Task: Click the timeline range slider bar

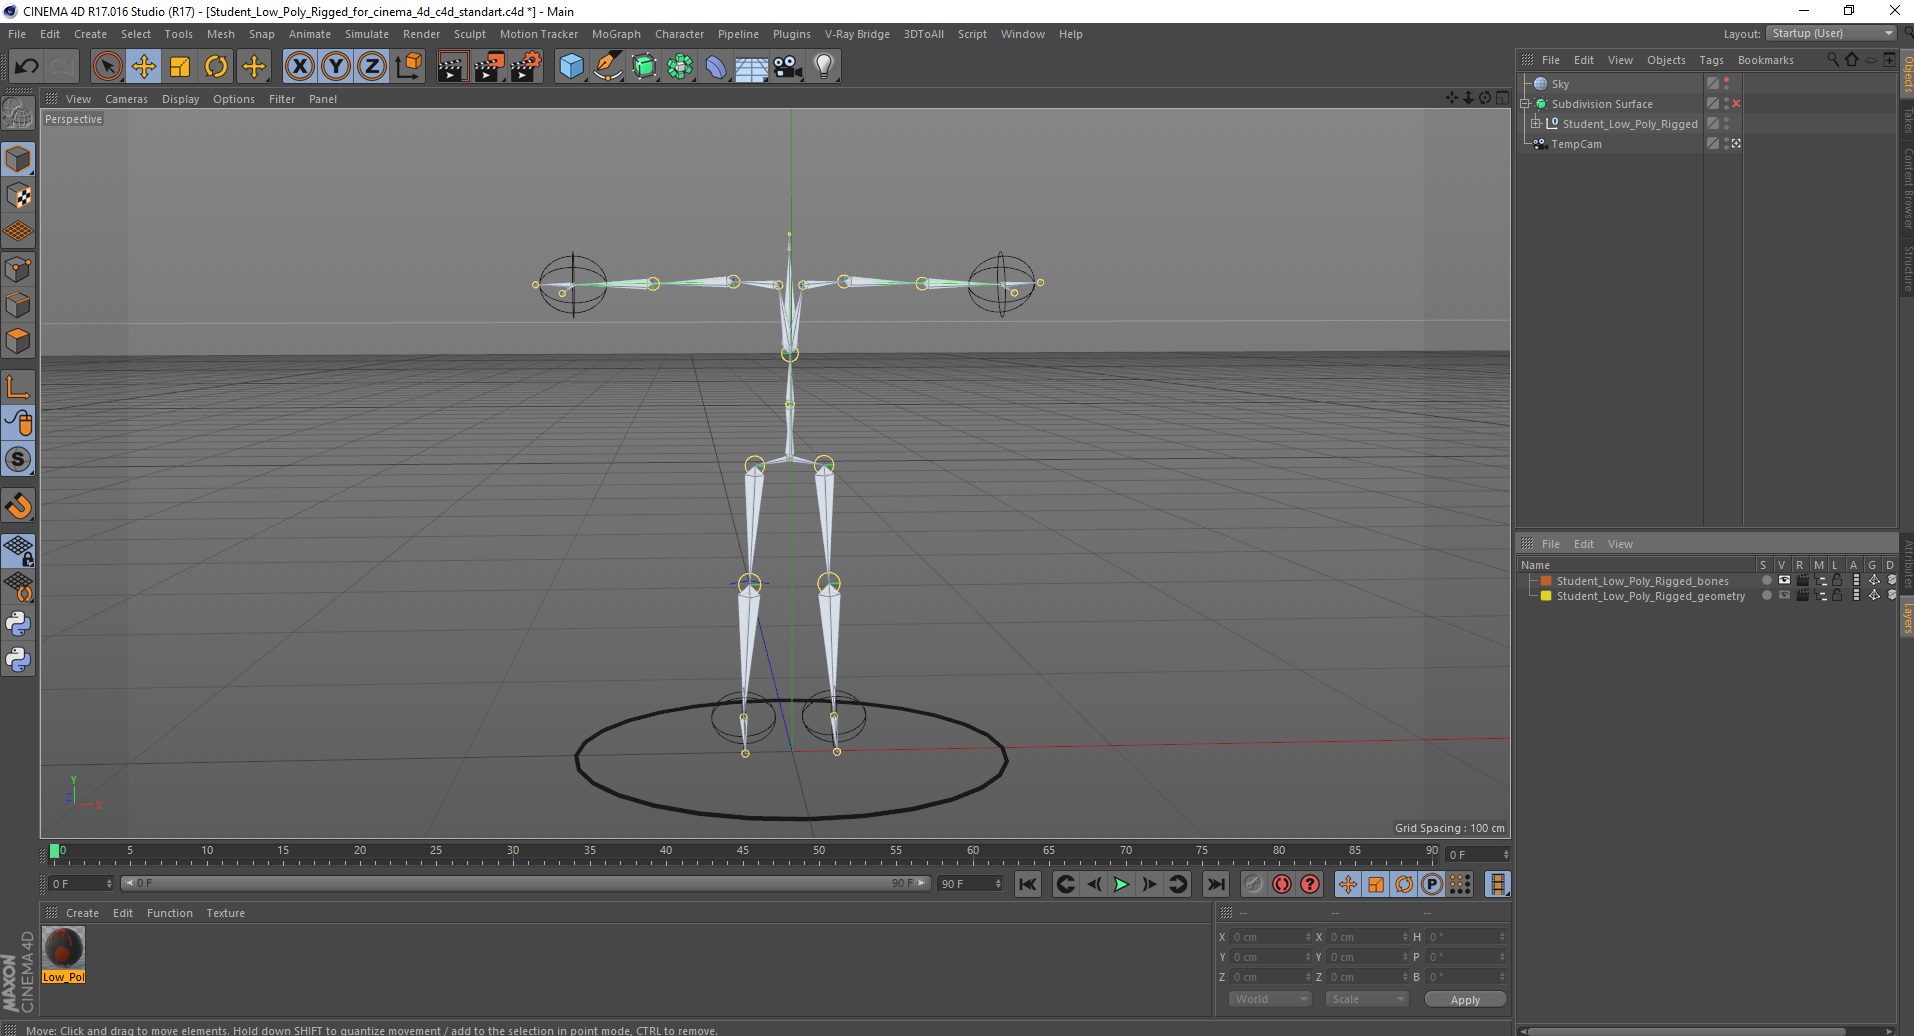Action: [x=525, y=884]
